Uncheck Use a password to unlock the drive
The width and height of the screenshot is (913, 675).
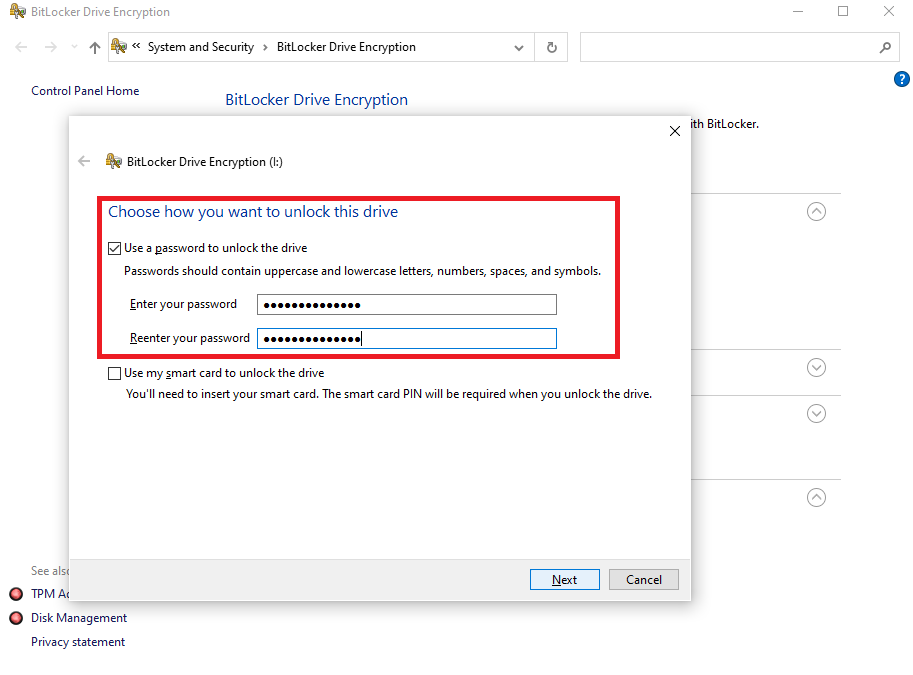[x=115, y=247]
